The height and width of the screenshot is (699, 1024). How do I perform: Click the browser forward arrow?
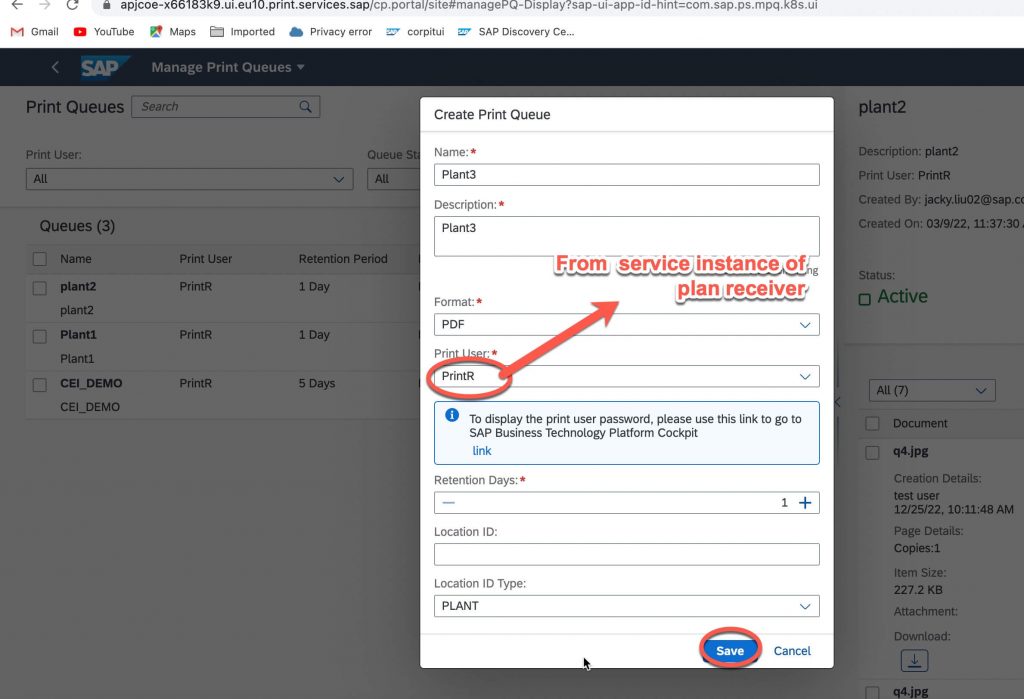click(44, 5)
